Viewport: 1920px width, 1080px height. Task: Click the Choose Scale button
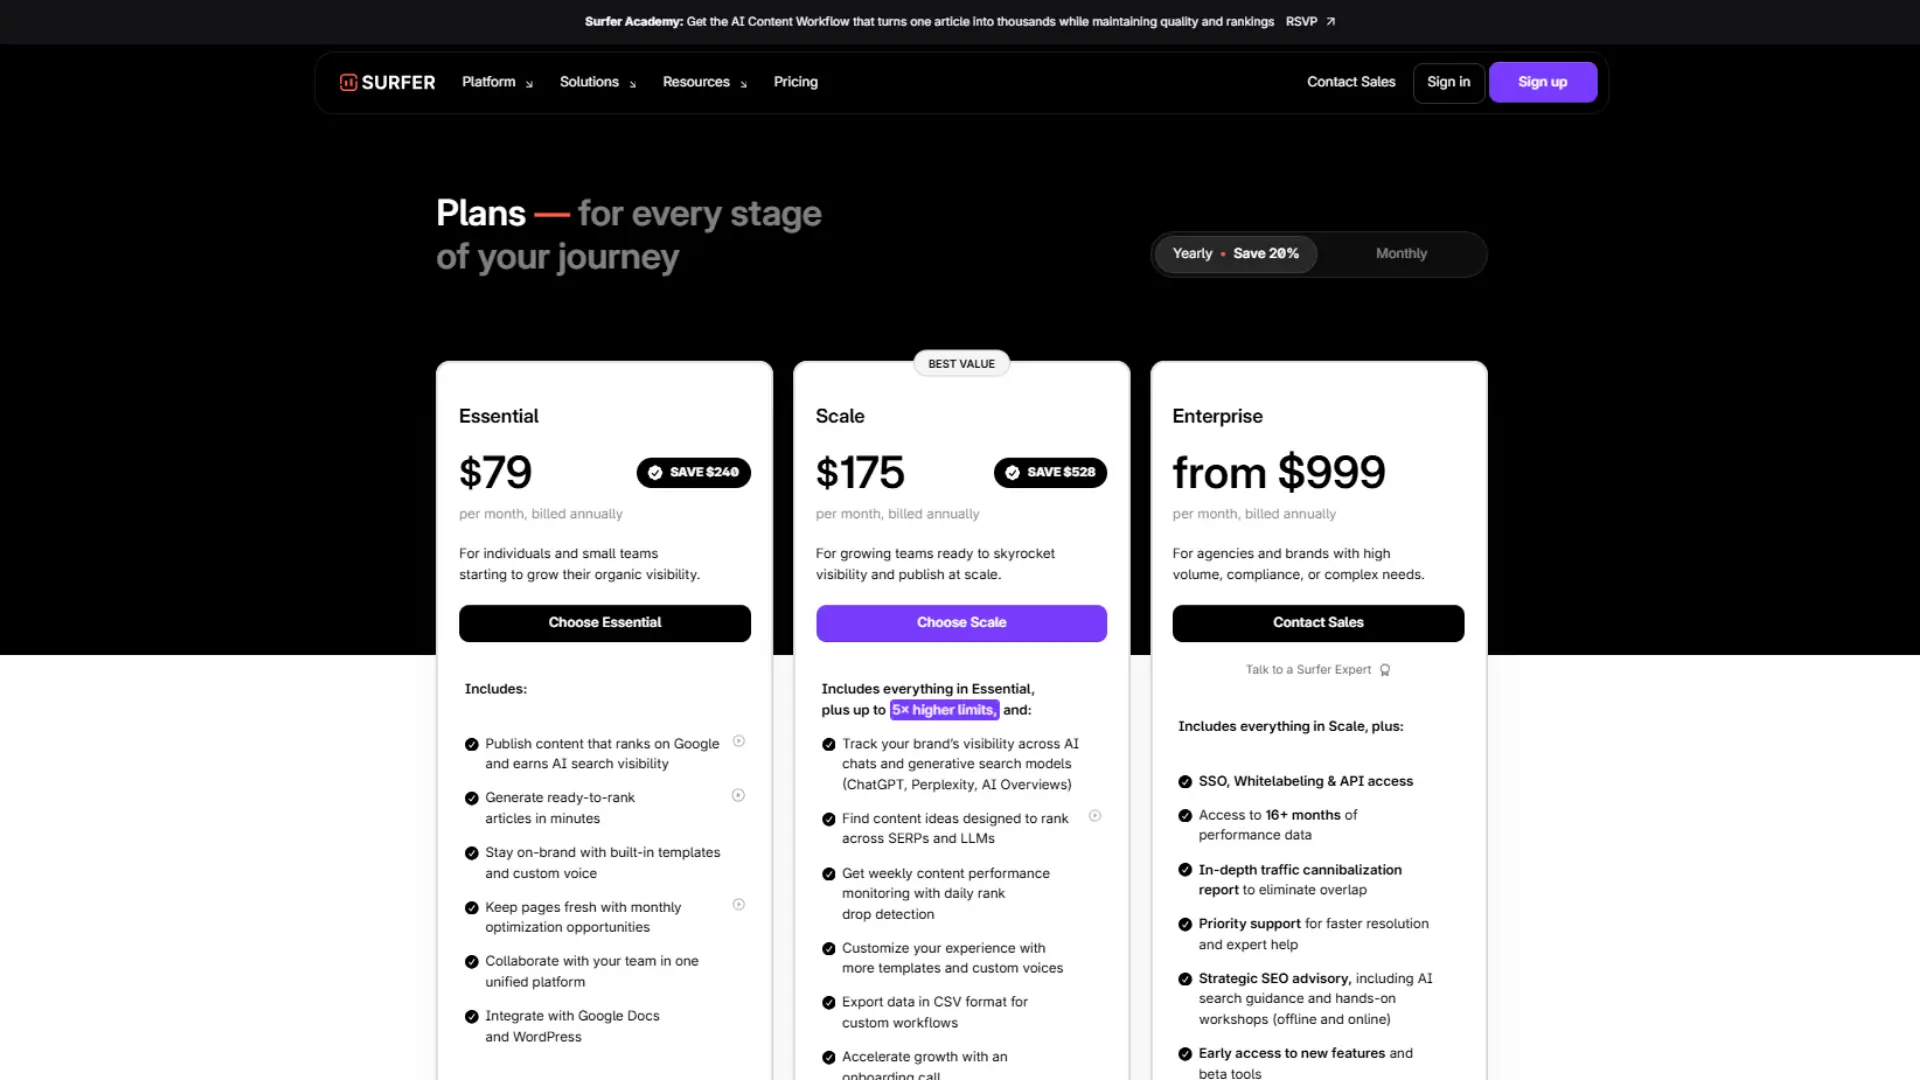tap(961, 622)
